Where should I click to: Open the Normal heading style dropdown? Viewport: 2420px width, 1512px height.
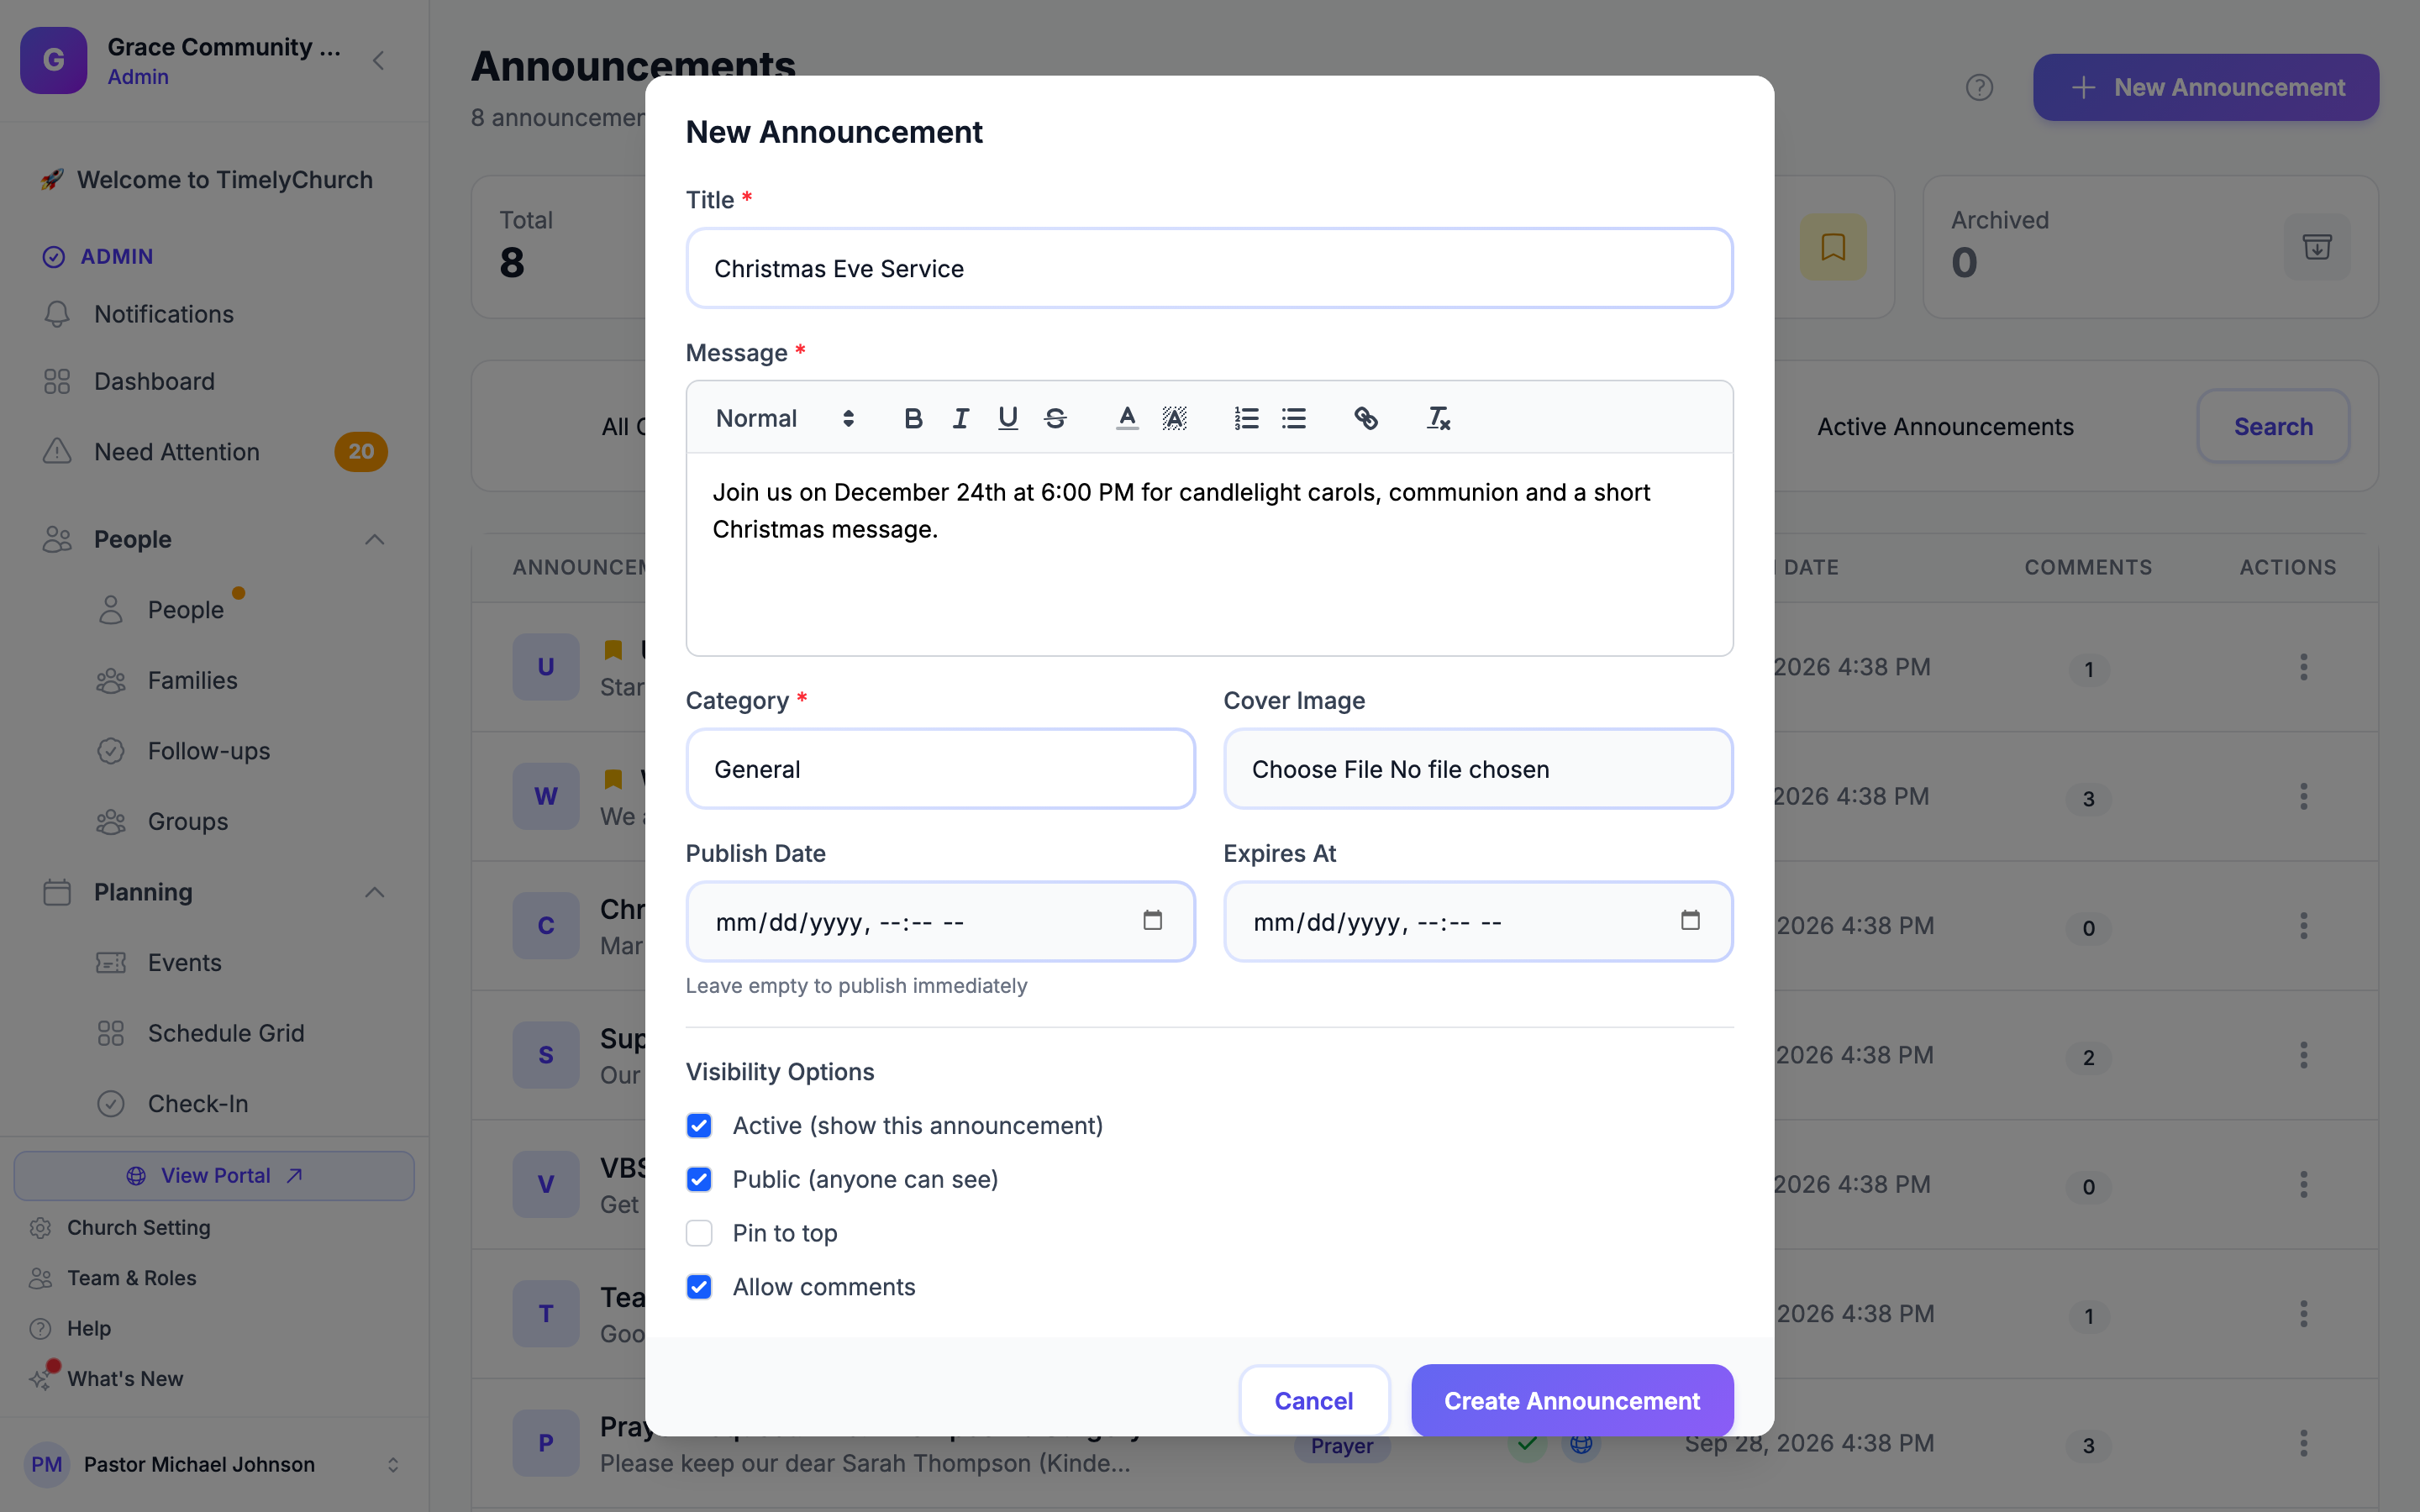[785, 418]
